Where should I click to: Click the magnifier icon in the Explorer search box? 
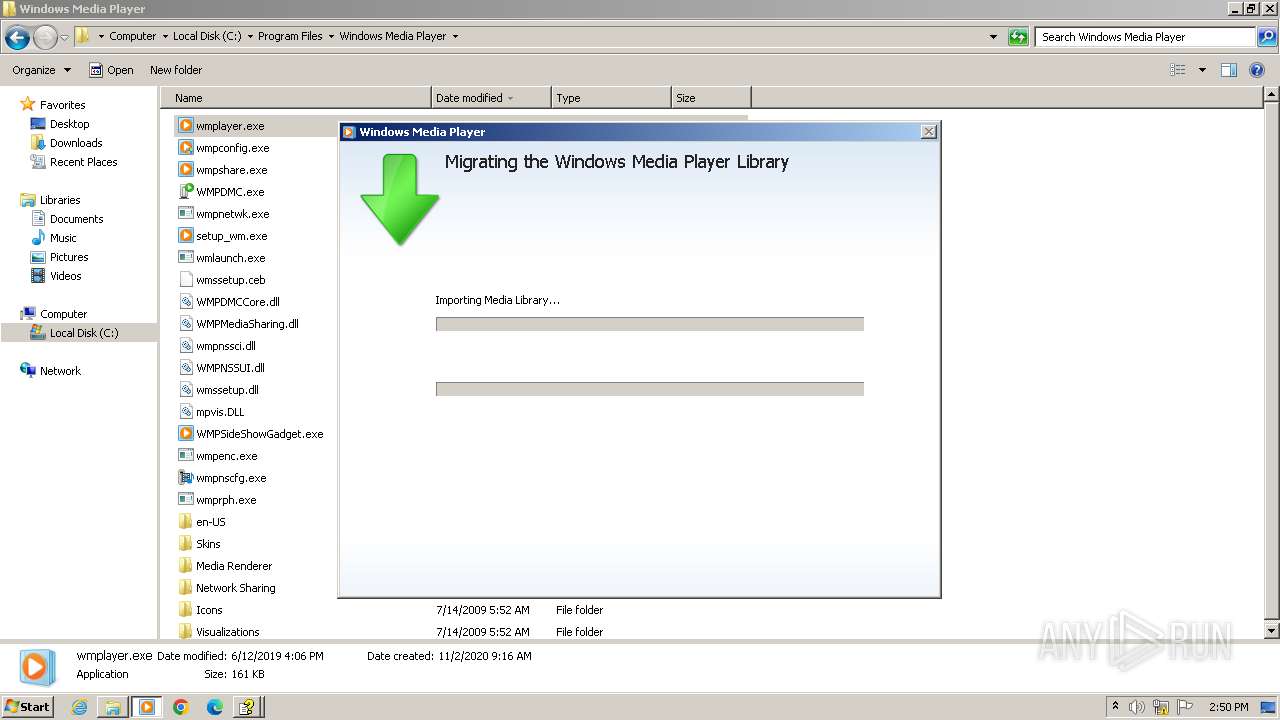pos(1266,37)
